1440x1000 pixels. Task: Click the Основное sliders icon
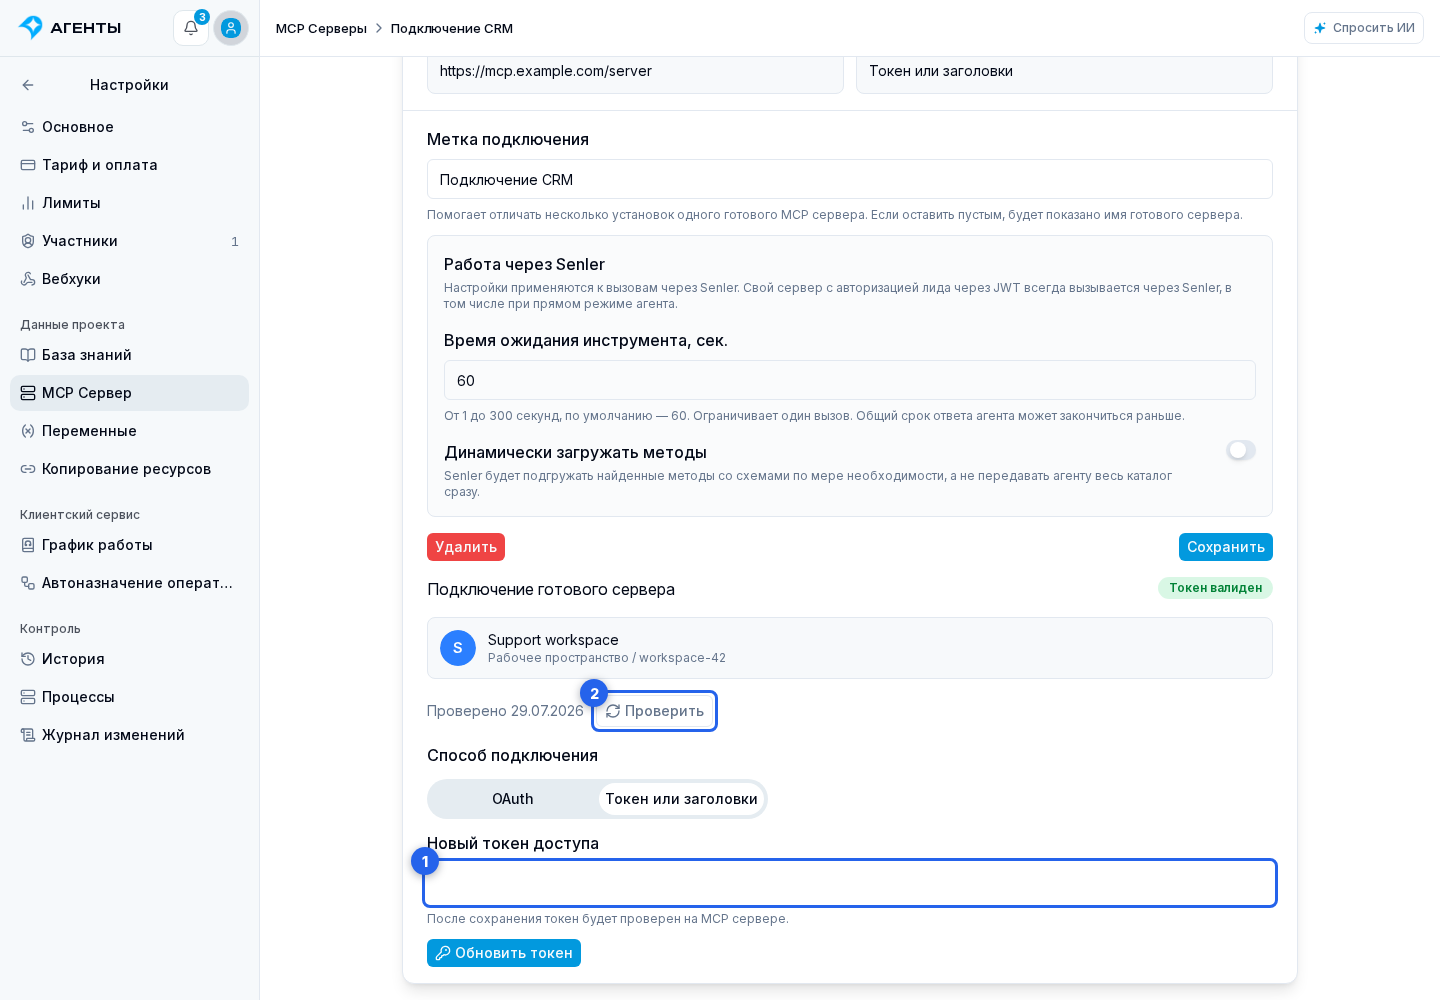[x=28, y=127]
